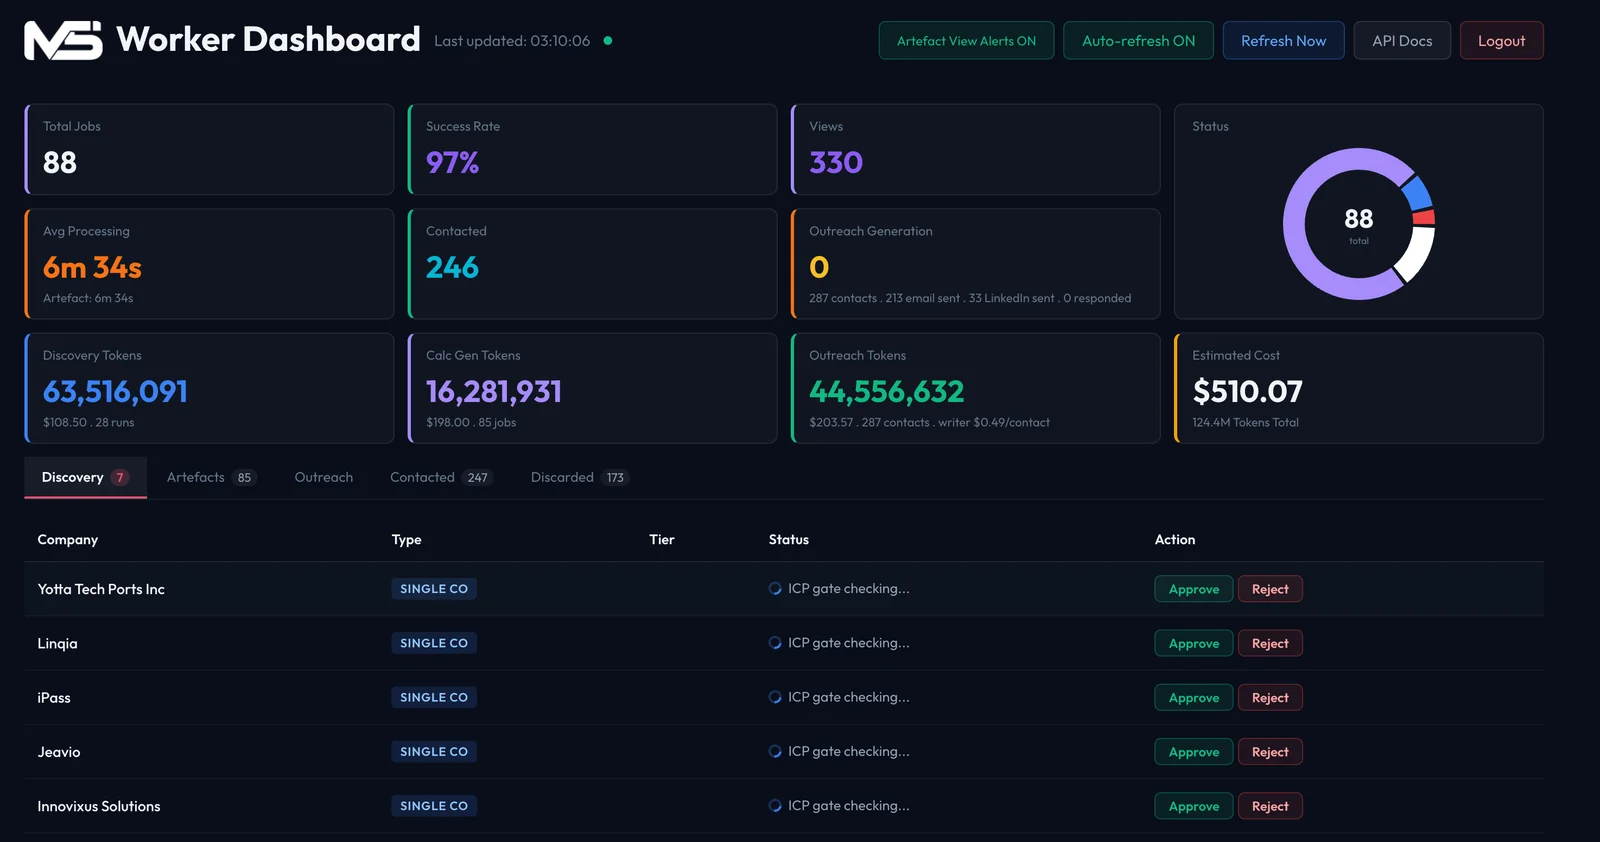
Task: Reject the iPass row
Action: click(x=1270, y=698)
